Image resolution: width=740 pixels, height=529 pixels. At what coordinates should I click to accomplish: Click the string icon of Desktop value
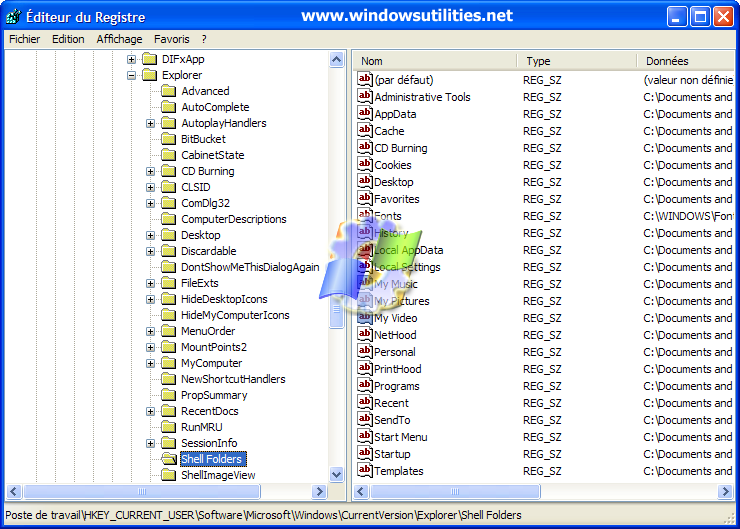point(365,181)
